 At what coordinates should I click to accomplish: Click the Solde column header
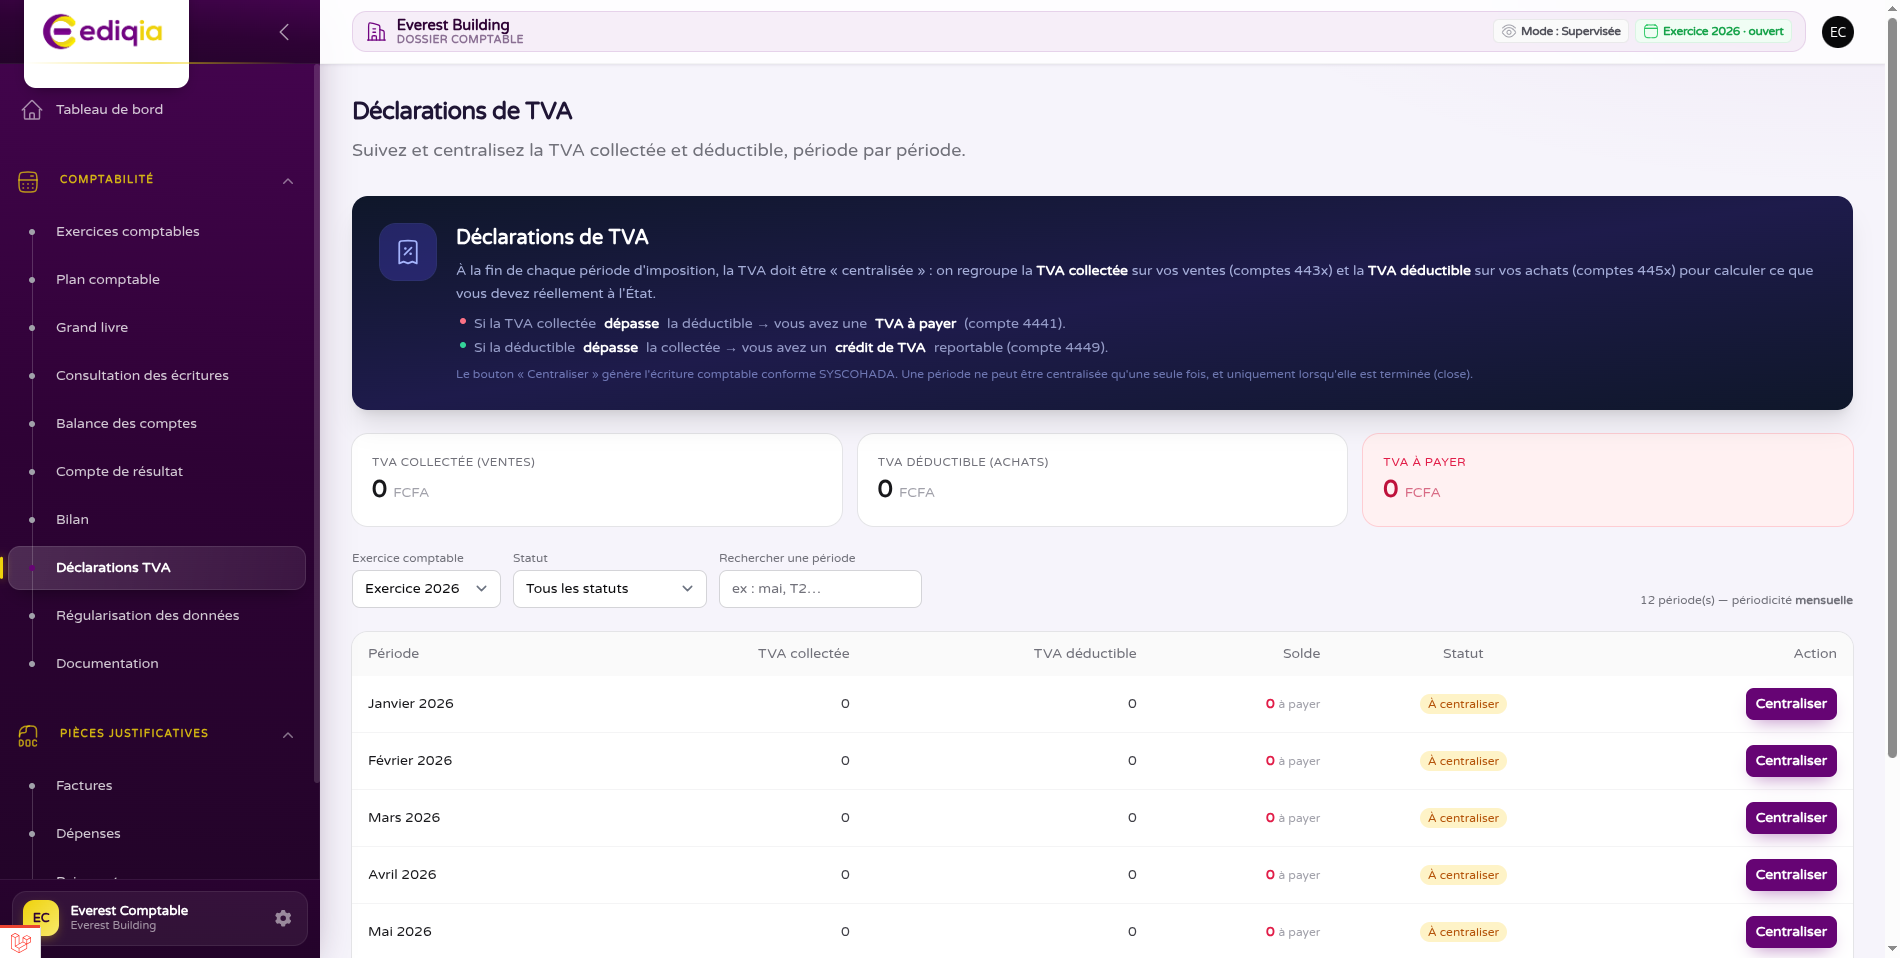pyautogui.click(x=1301, y=654)
